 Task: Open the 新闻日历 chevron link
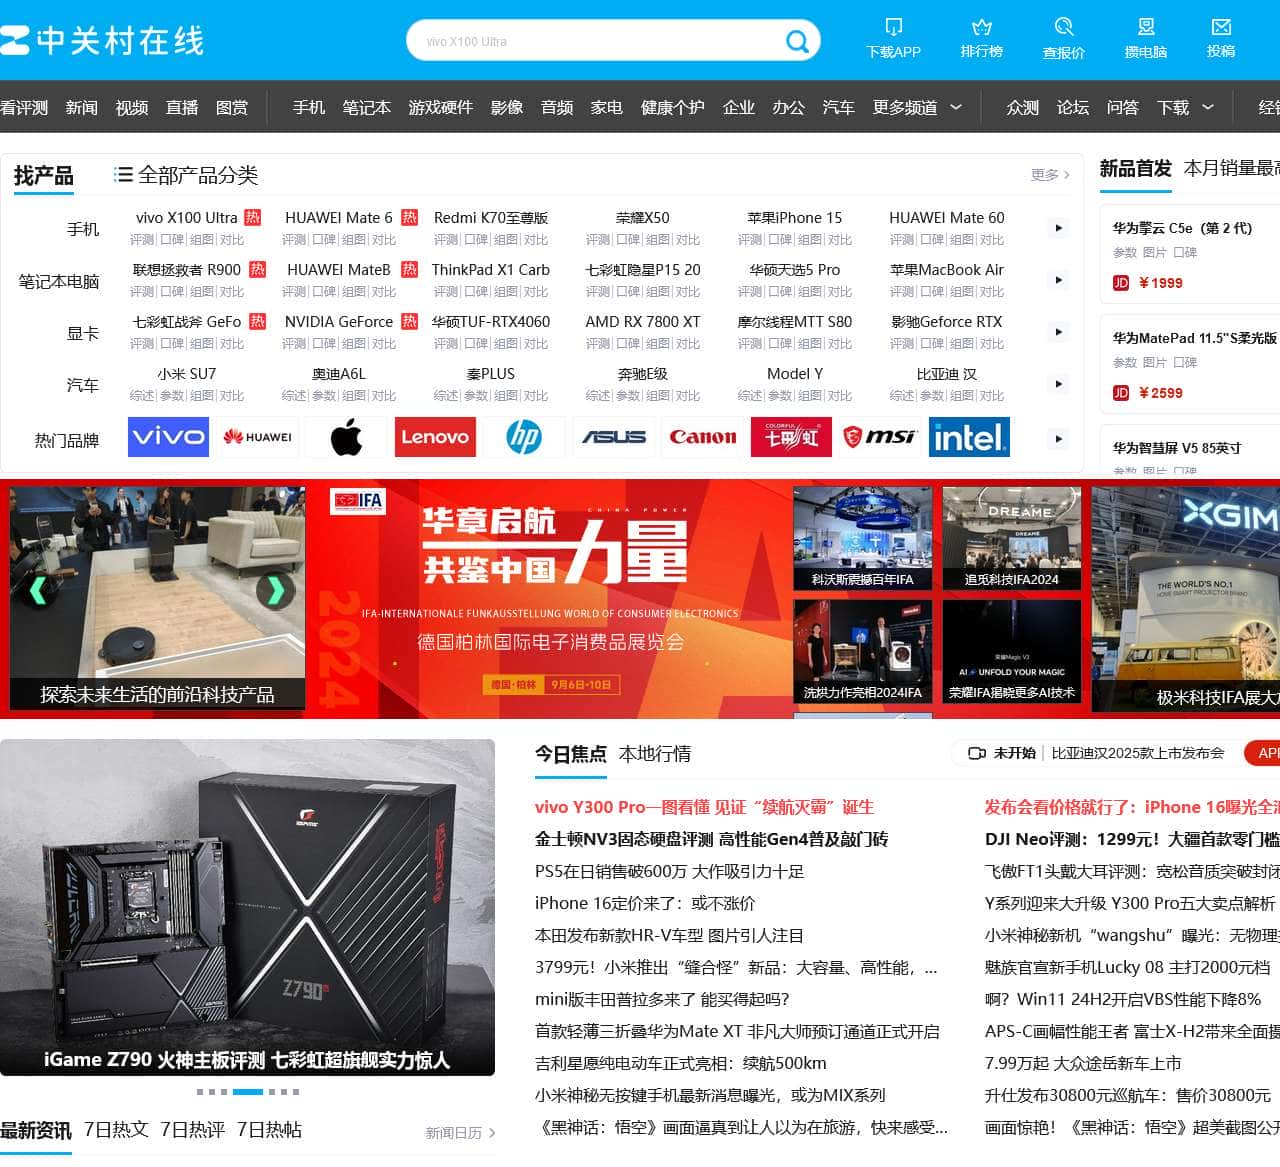tap(461, 1133)
